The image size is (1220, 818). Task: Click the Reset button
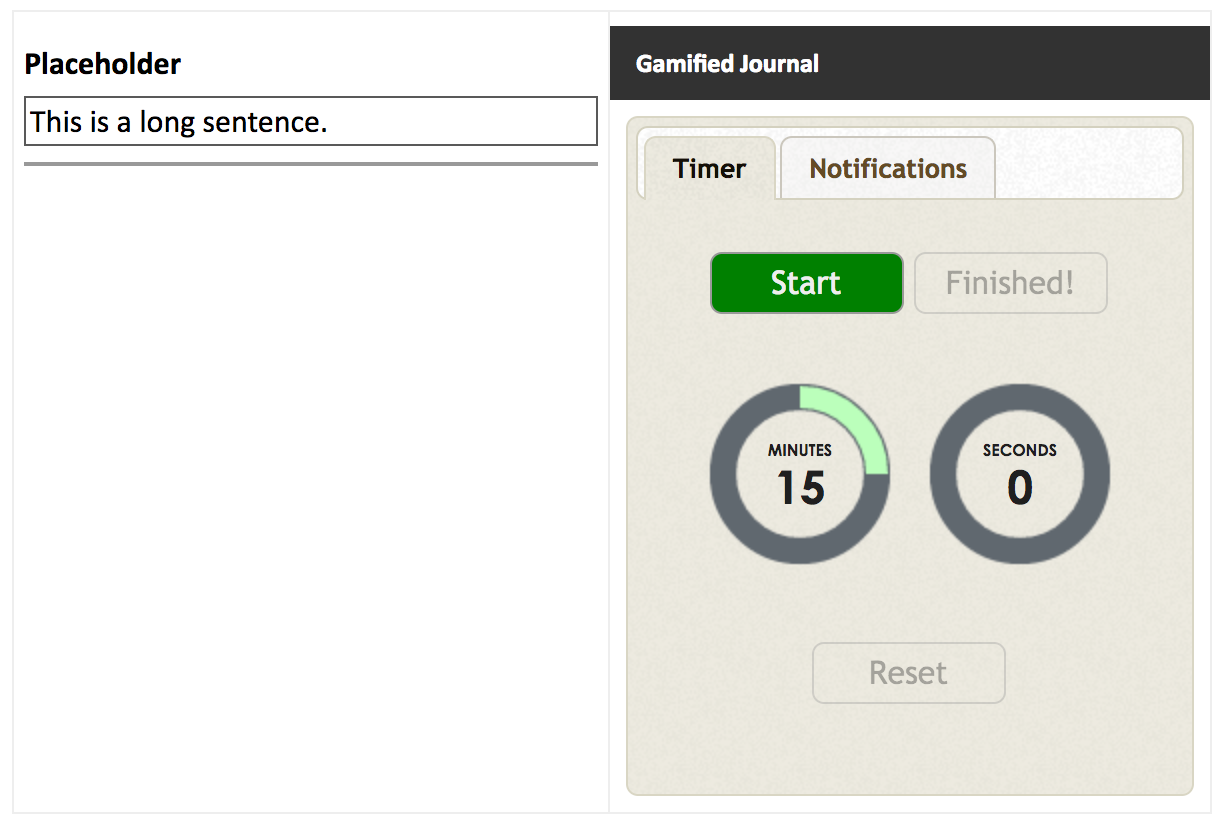[x=908, y=673]
